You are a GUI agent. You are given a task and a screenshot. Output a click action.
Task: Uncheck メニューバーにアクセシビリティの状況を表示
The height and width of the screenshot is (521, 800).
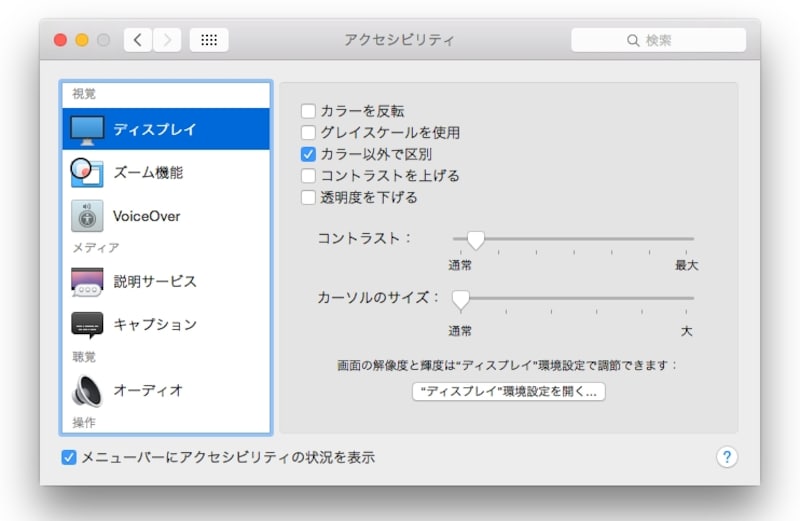click(x=68, y=457)
